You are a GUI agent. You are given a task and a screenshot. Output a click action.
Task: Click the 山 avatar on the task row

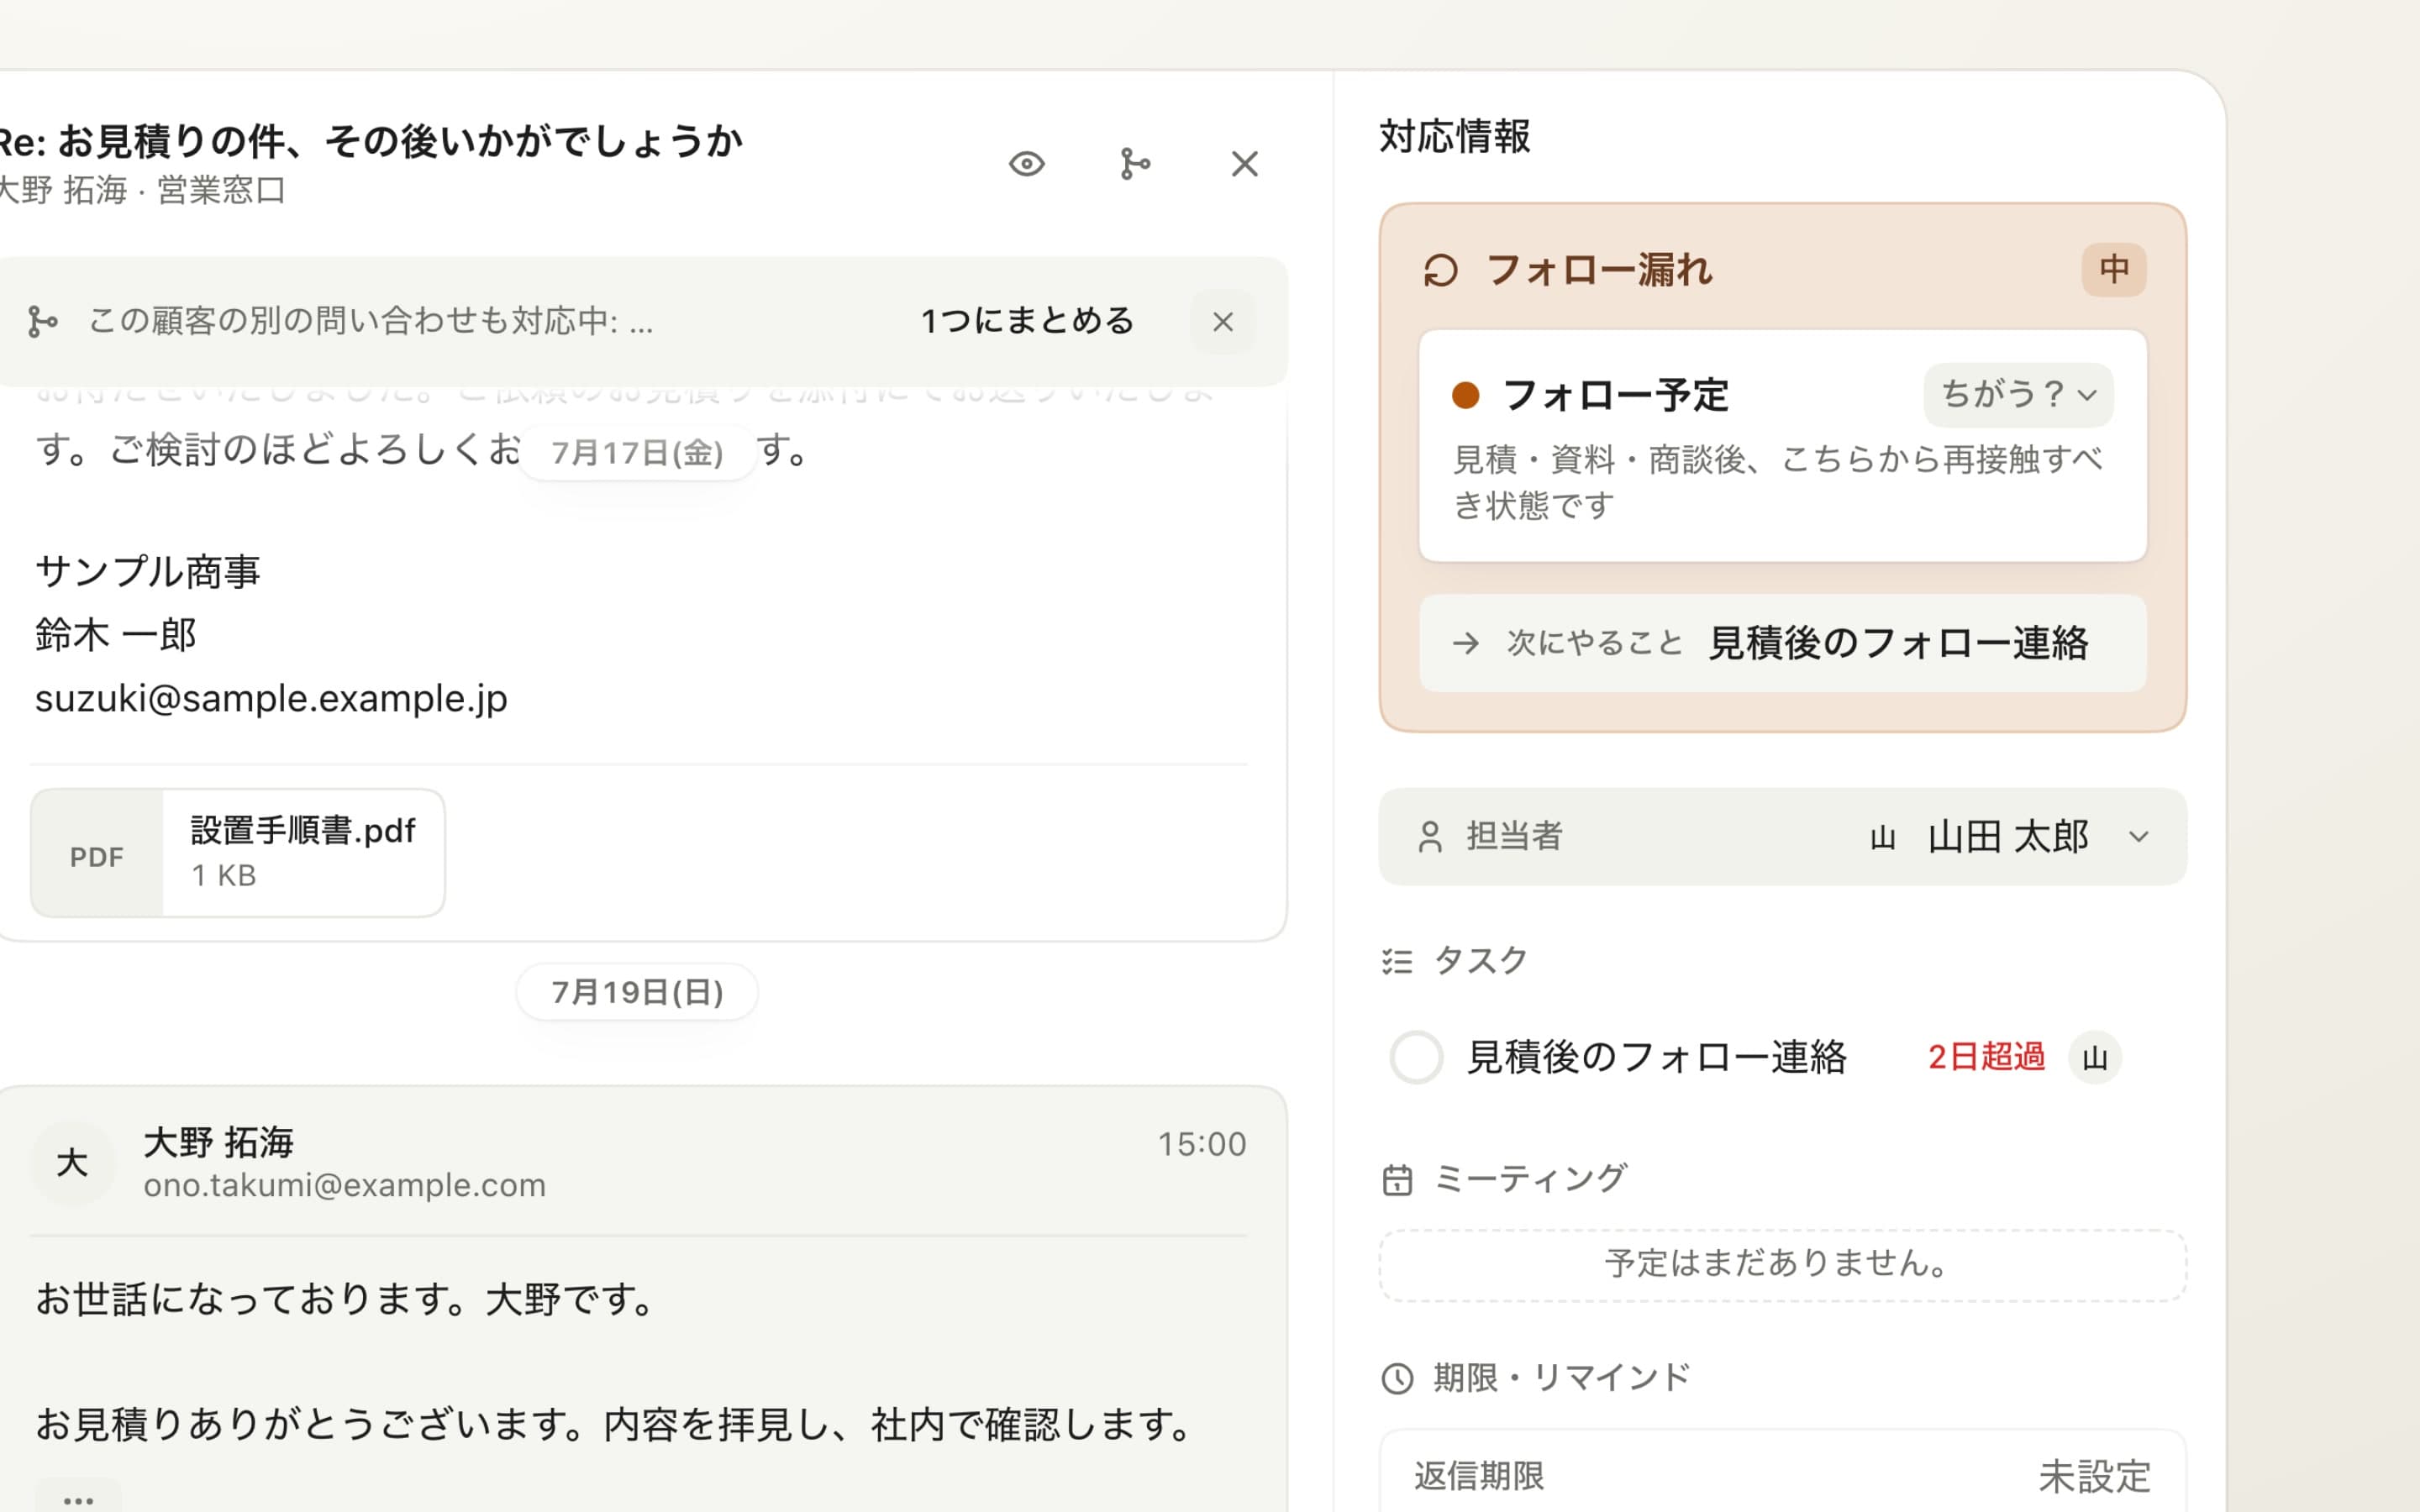[x=2094, y=1057]
